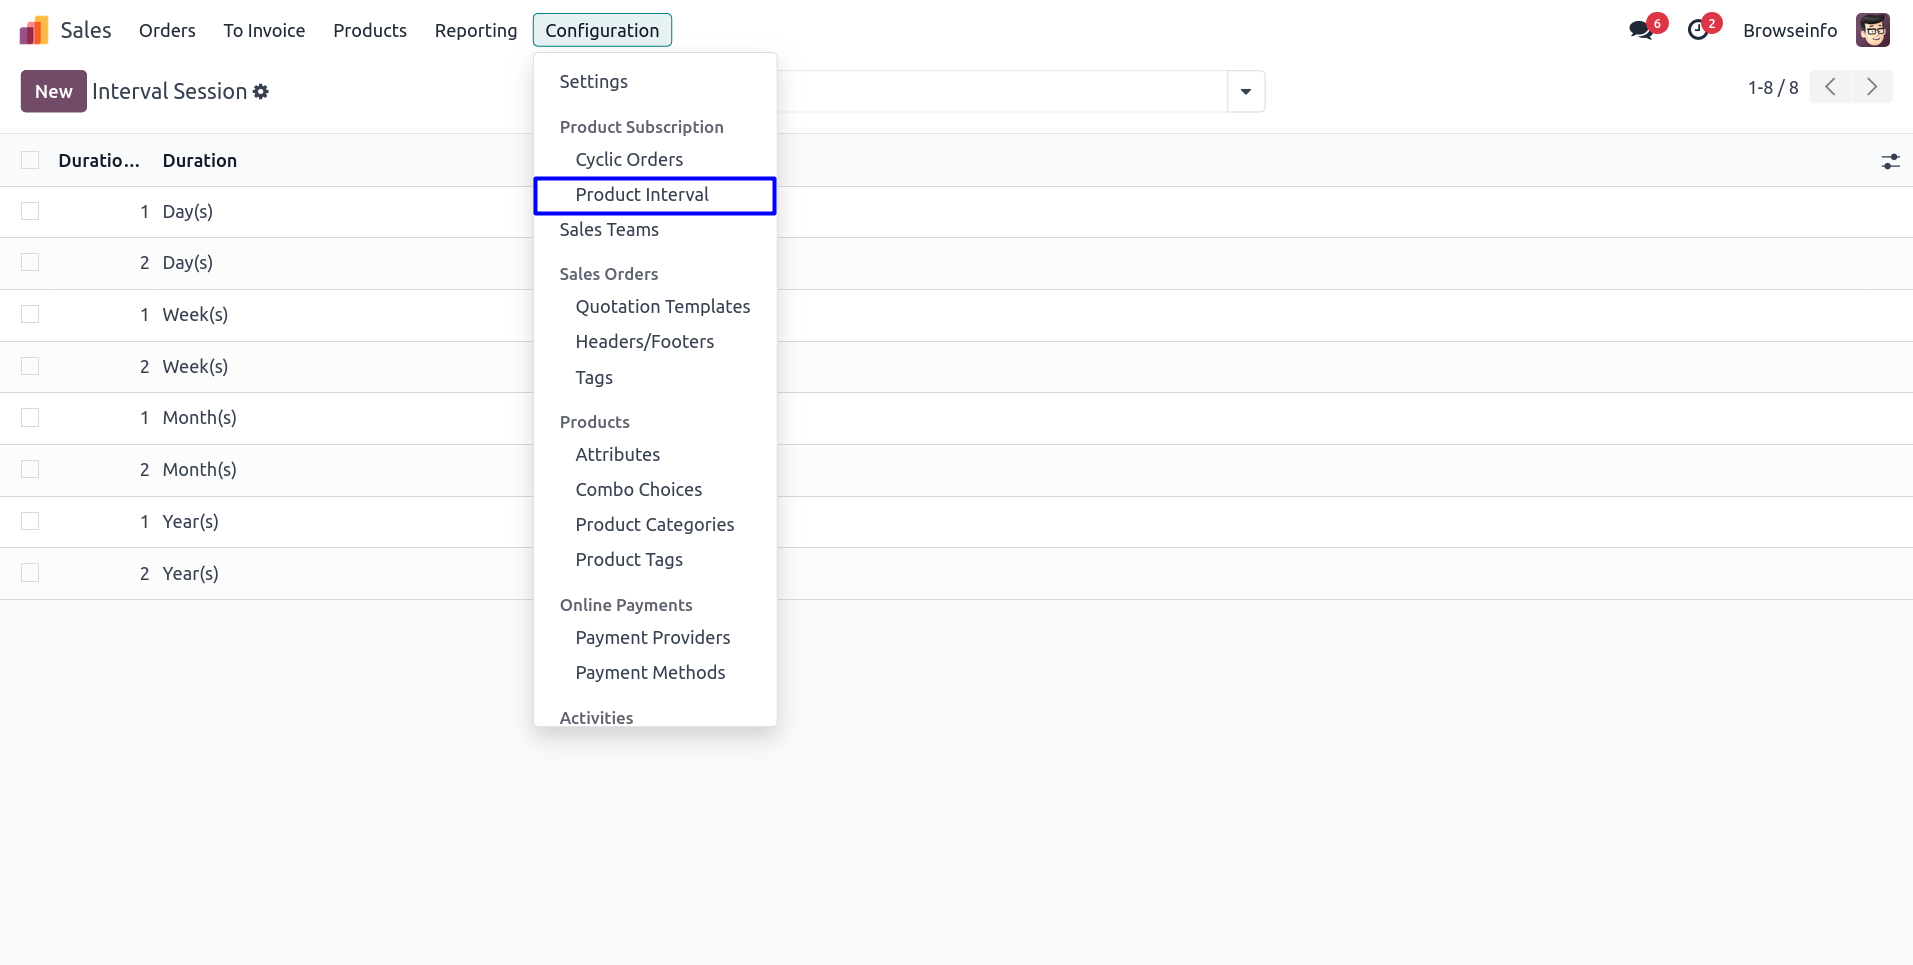Screen dimensions: 1913x965
Task: Go to previous page arrow
Action: pos(1830,87)
